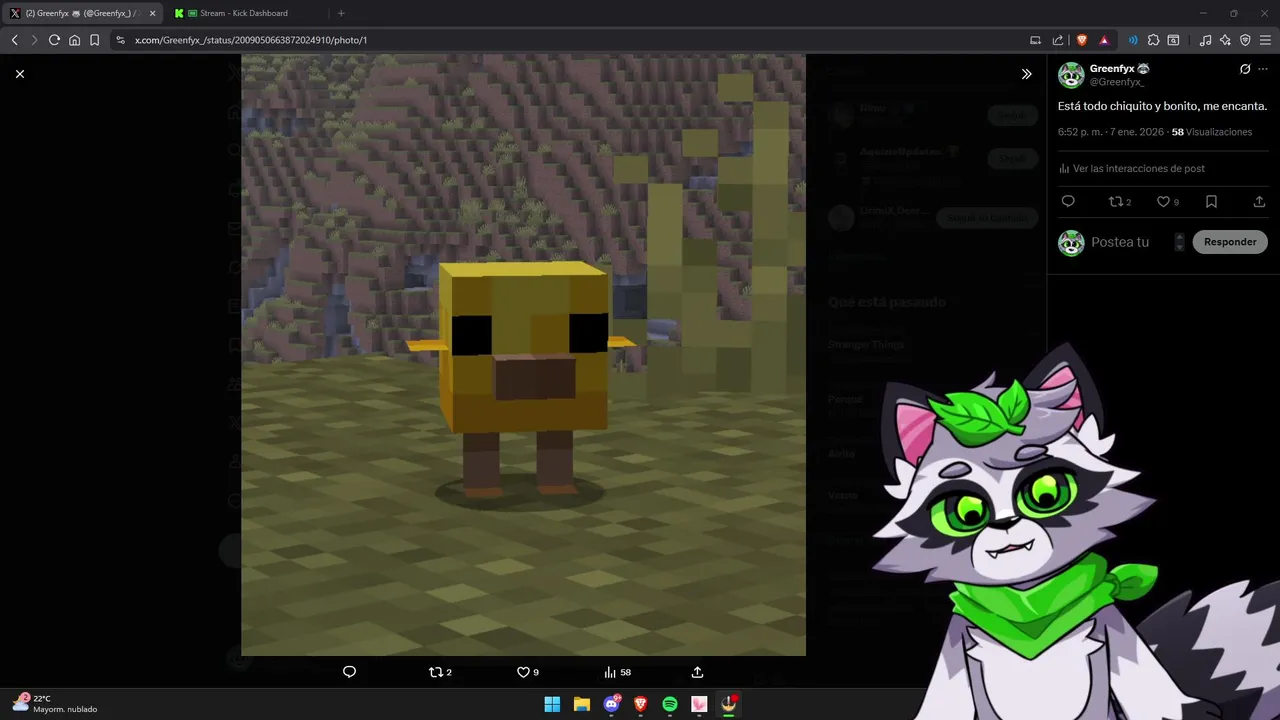Click the Brave taskbar icon
The width and height of the screenshot is (1280, 720).
(641, 704)
